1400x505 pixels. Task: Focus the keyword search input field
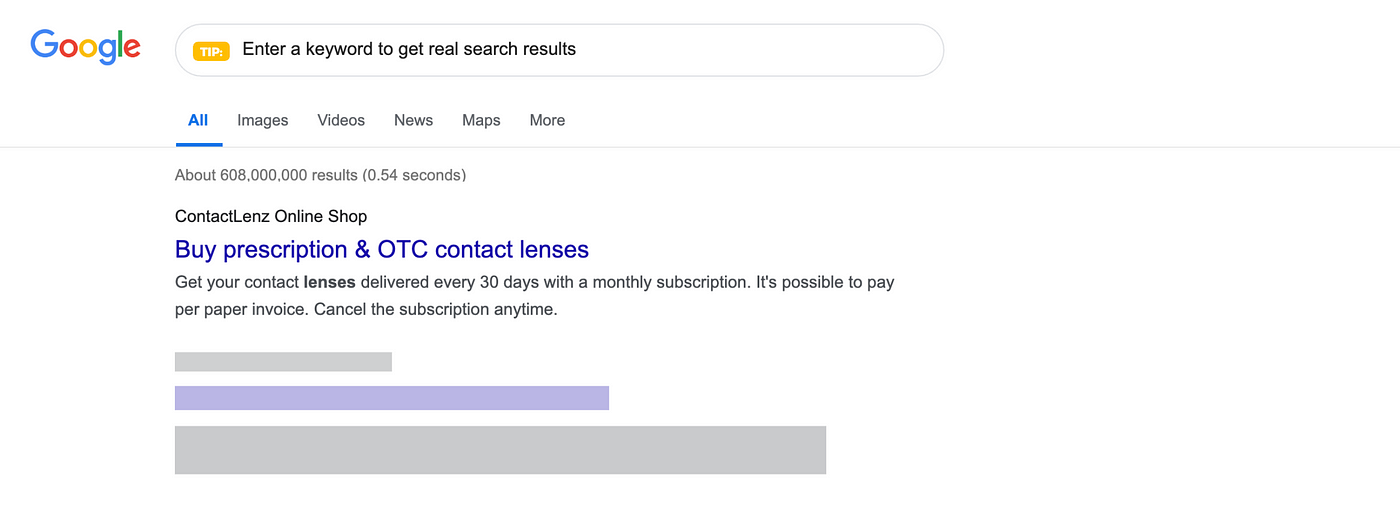click(559, 50)
